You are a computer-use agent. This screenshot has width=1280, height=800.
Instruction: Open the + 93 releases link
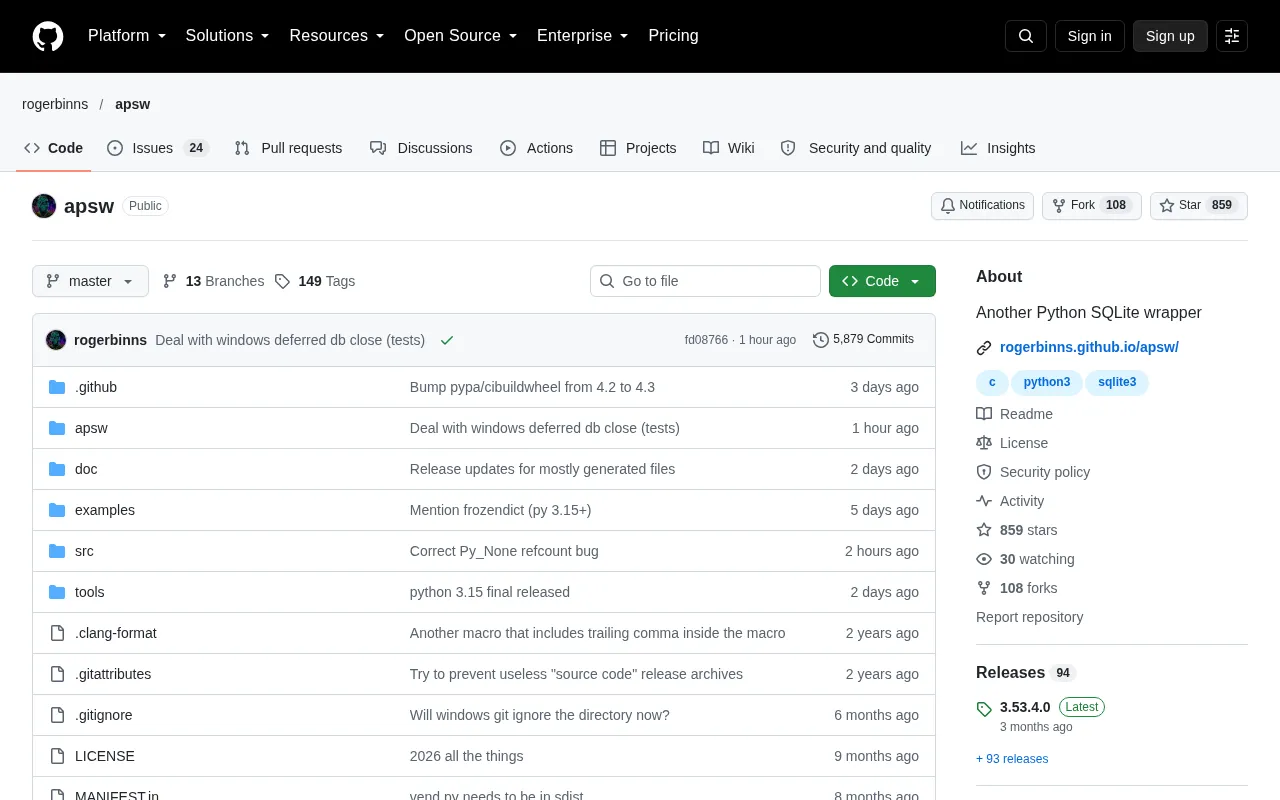1012,759
